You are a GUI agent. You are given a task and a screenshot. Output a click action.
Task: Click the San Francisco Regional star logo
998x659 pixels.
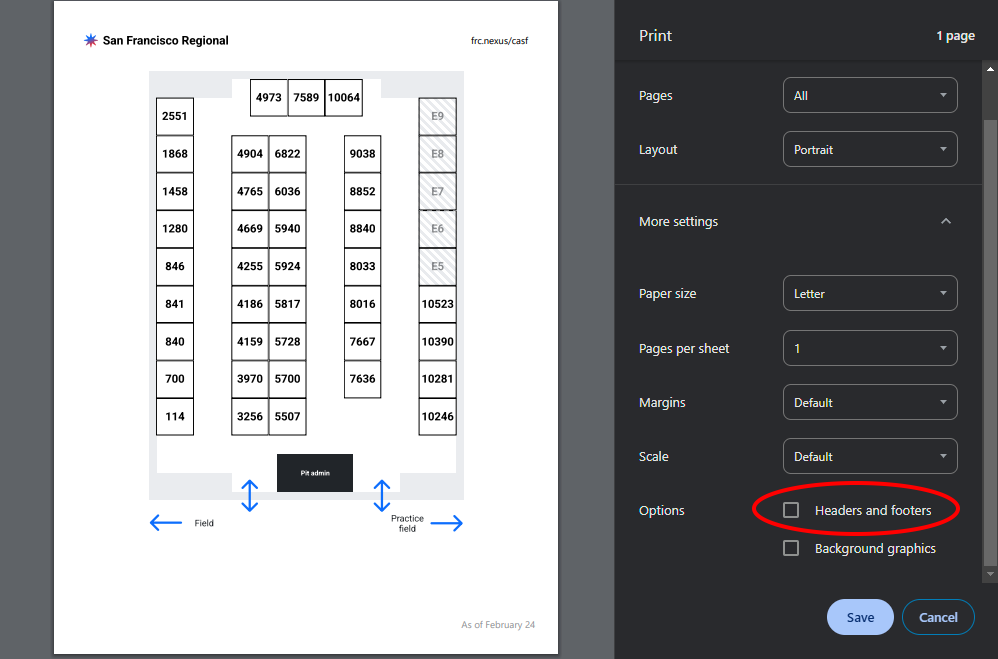click(x=90, y=41)
